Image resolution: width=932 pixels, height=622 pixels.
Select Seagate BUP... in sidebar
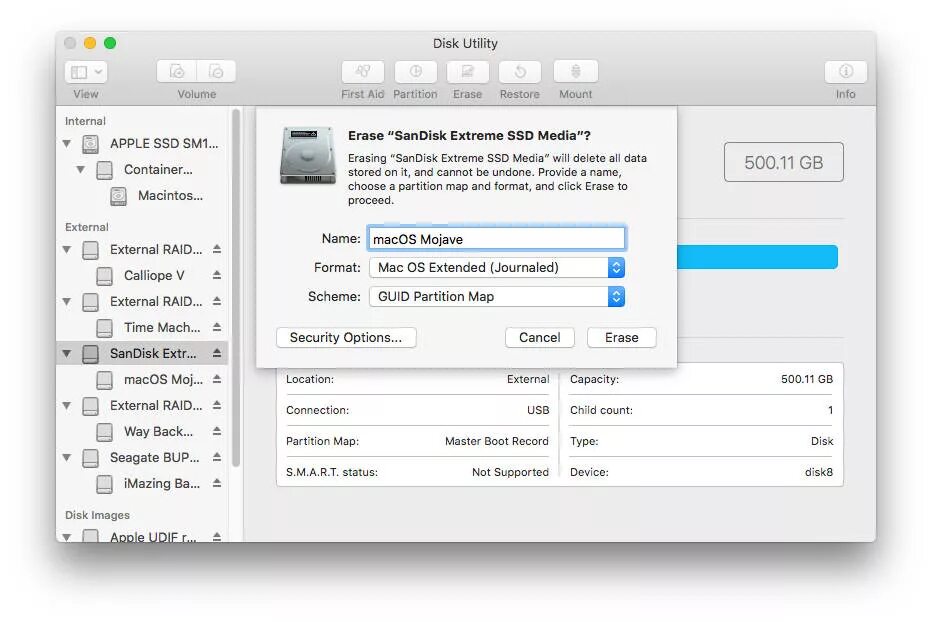(x=155, y=457)
